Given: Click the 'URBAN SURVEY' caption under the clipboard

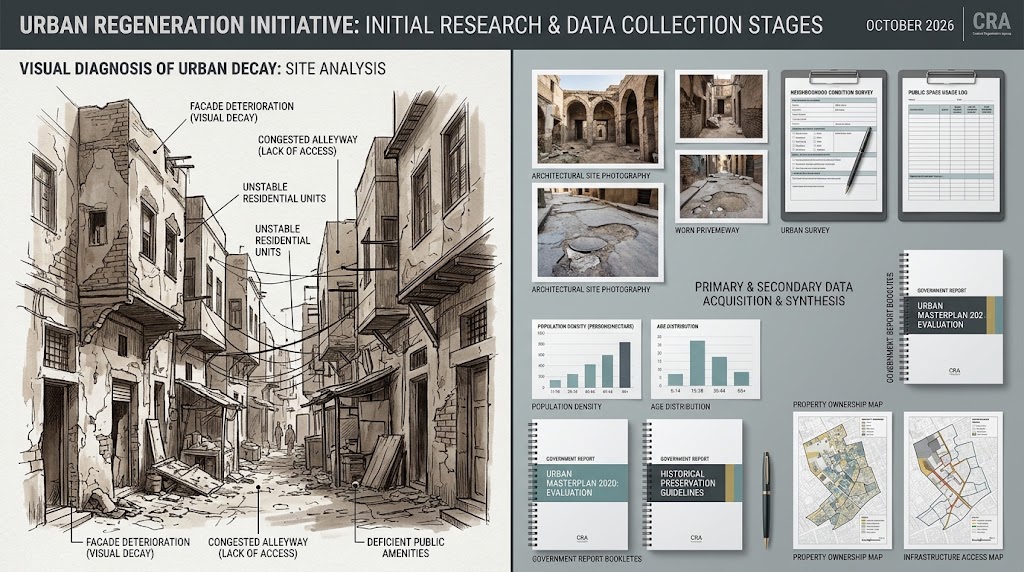Looking at the screenshot, I should point(805,230).
